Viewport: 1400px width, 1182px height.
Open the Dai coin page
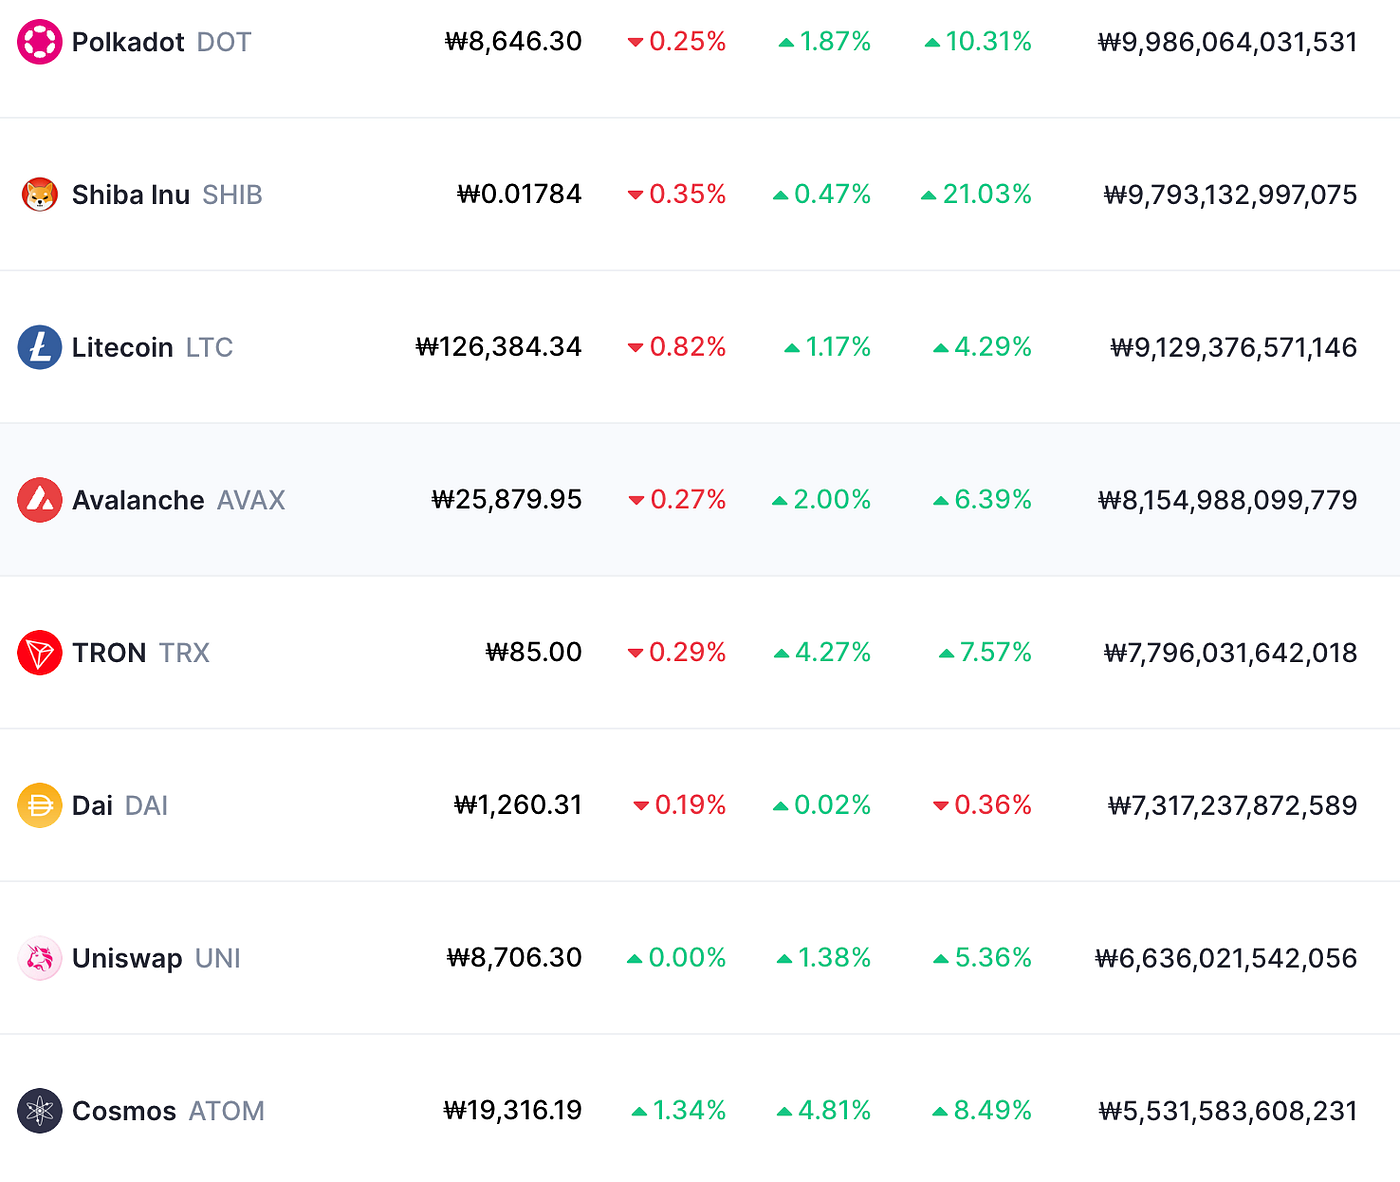(x=92, y=805)
